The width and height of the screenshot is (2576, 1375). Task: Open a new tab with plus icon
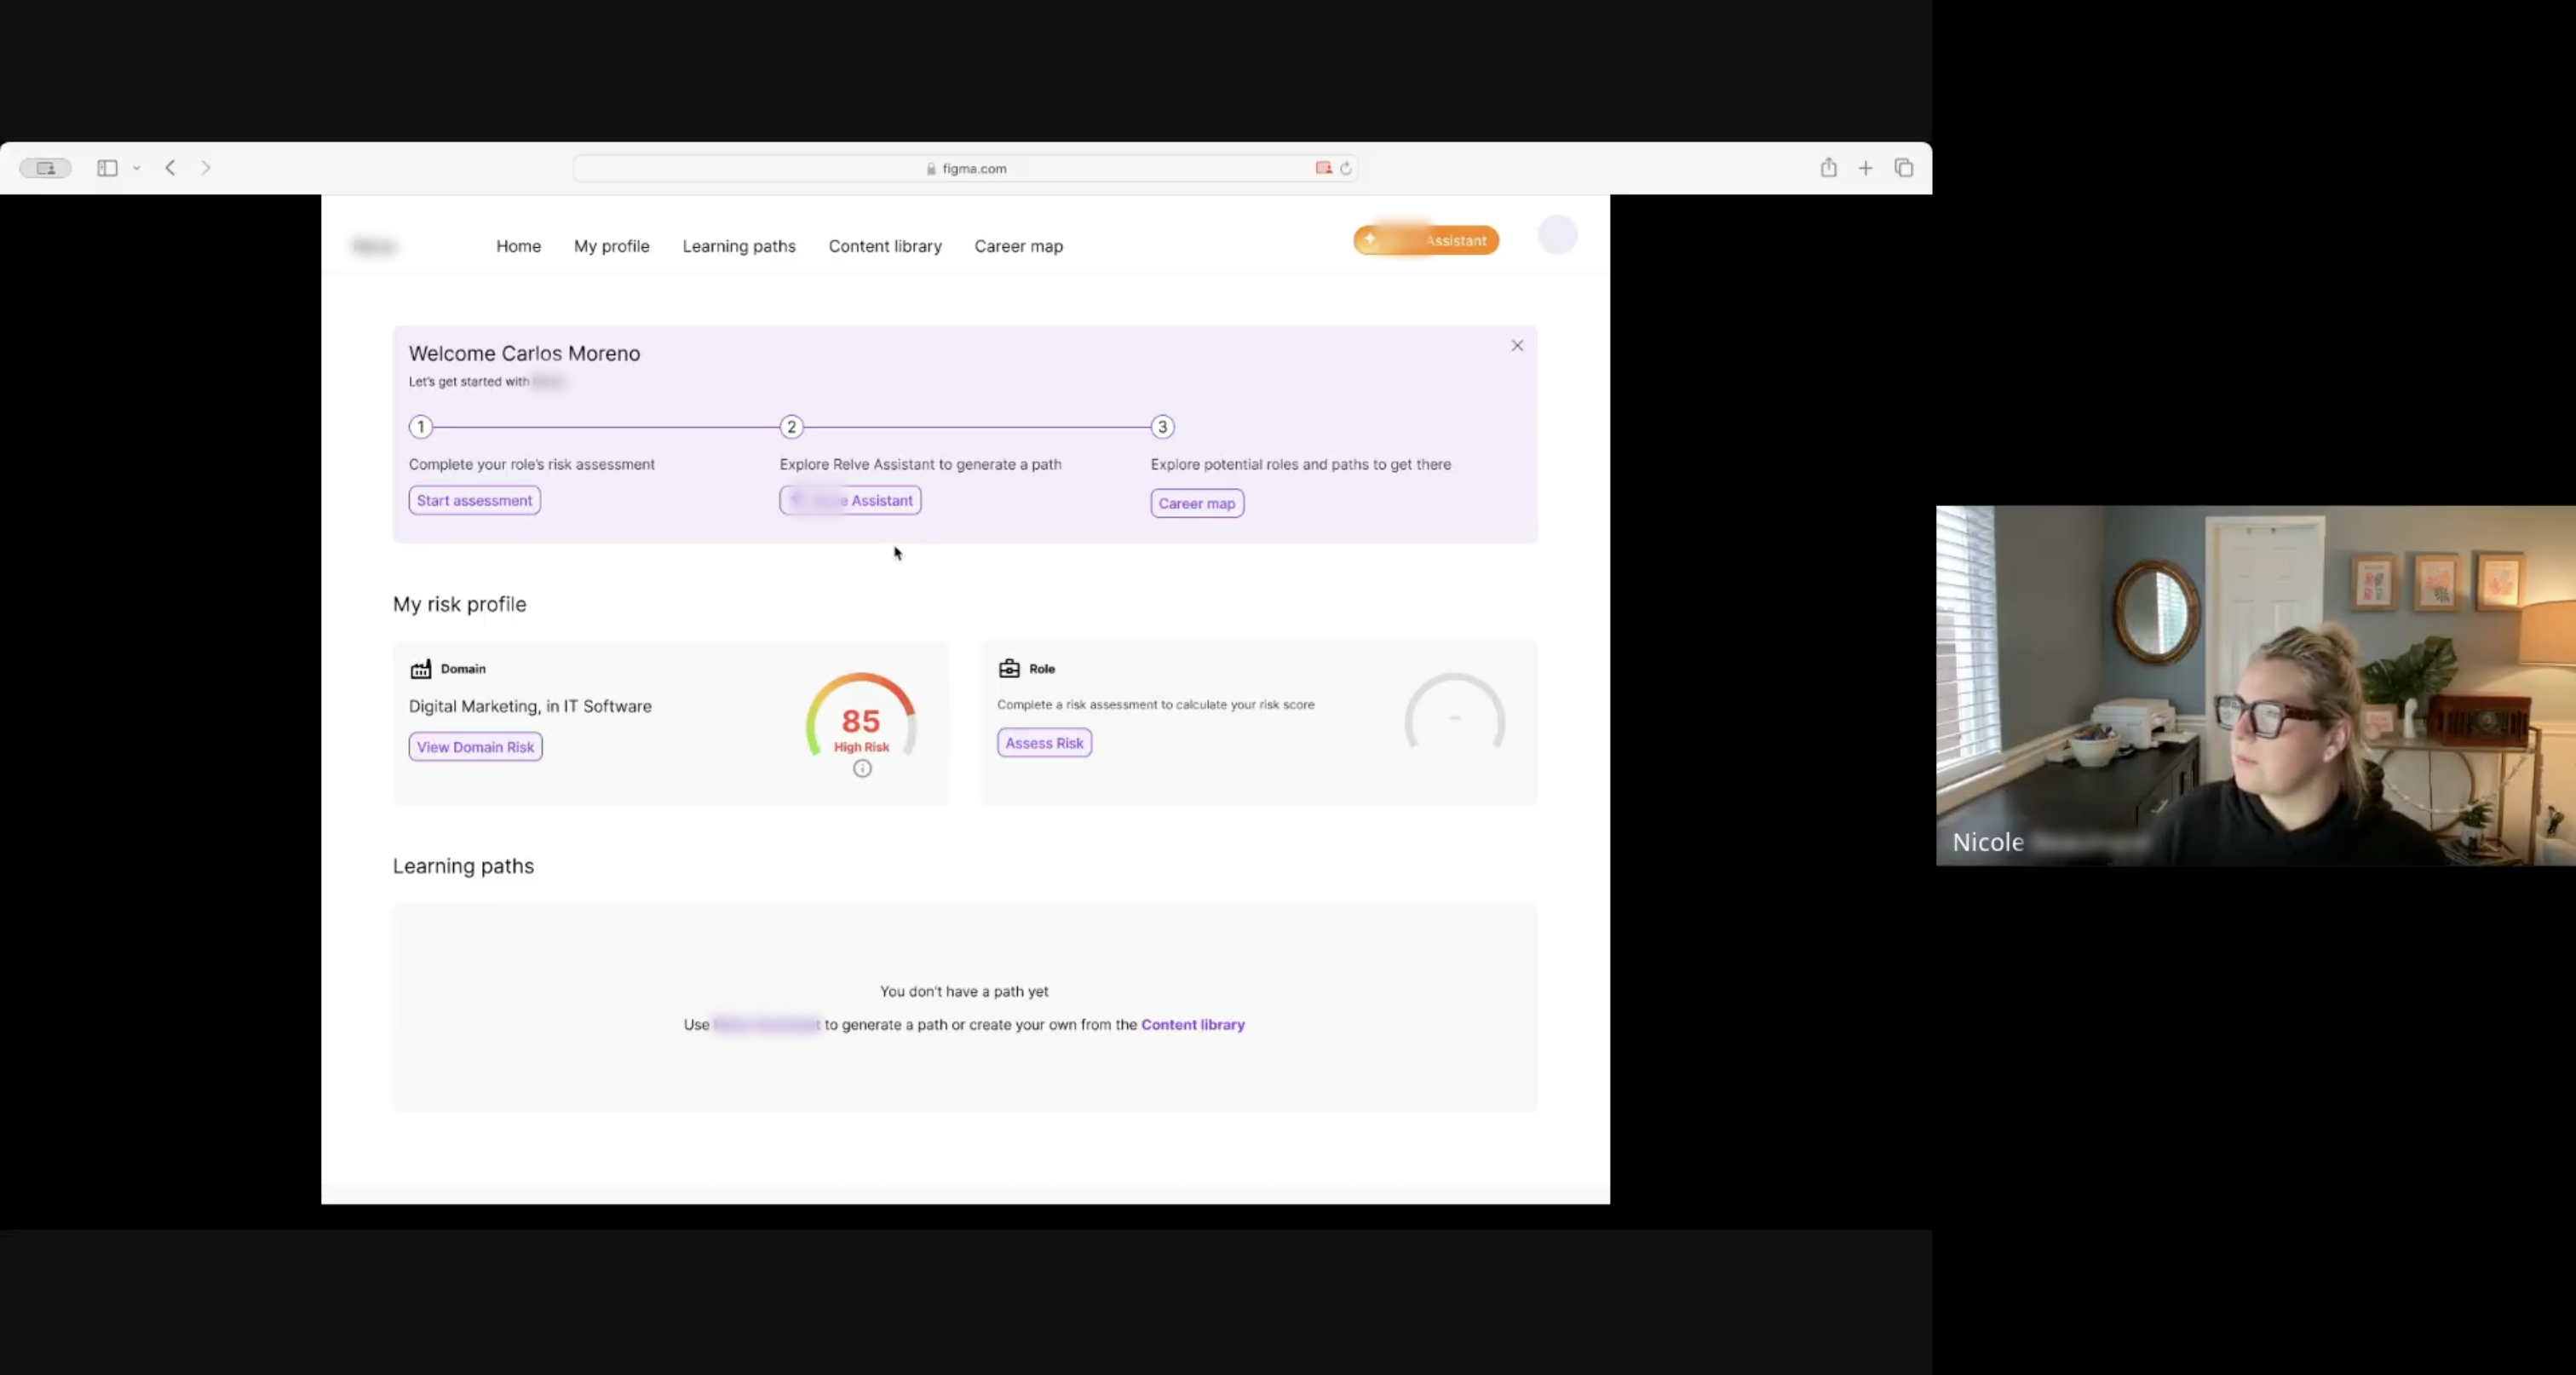(1865, 168)
